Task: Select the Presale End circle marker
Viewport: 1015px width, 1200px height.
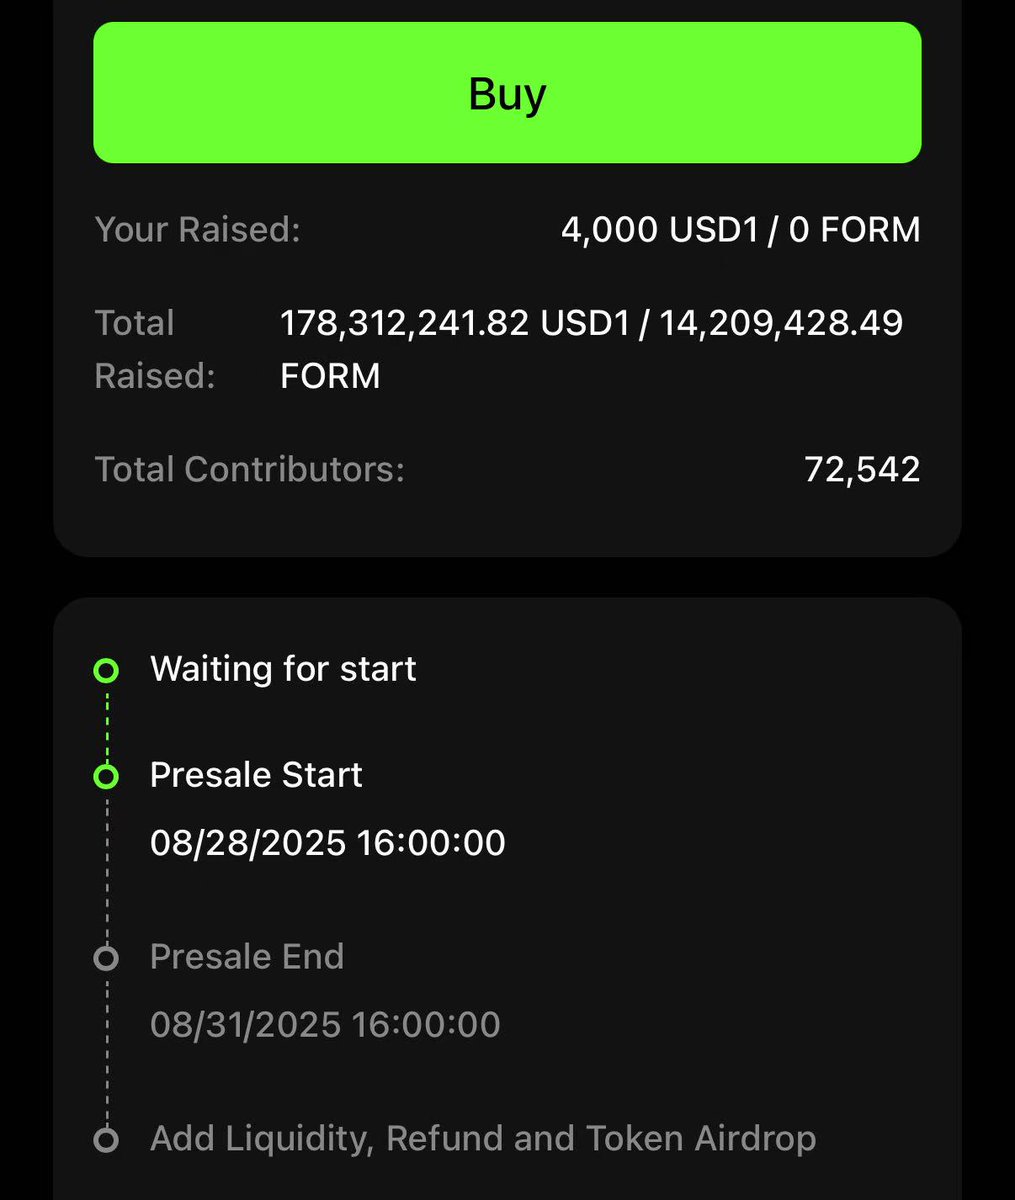Action: tap(106, 958)
